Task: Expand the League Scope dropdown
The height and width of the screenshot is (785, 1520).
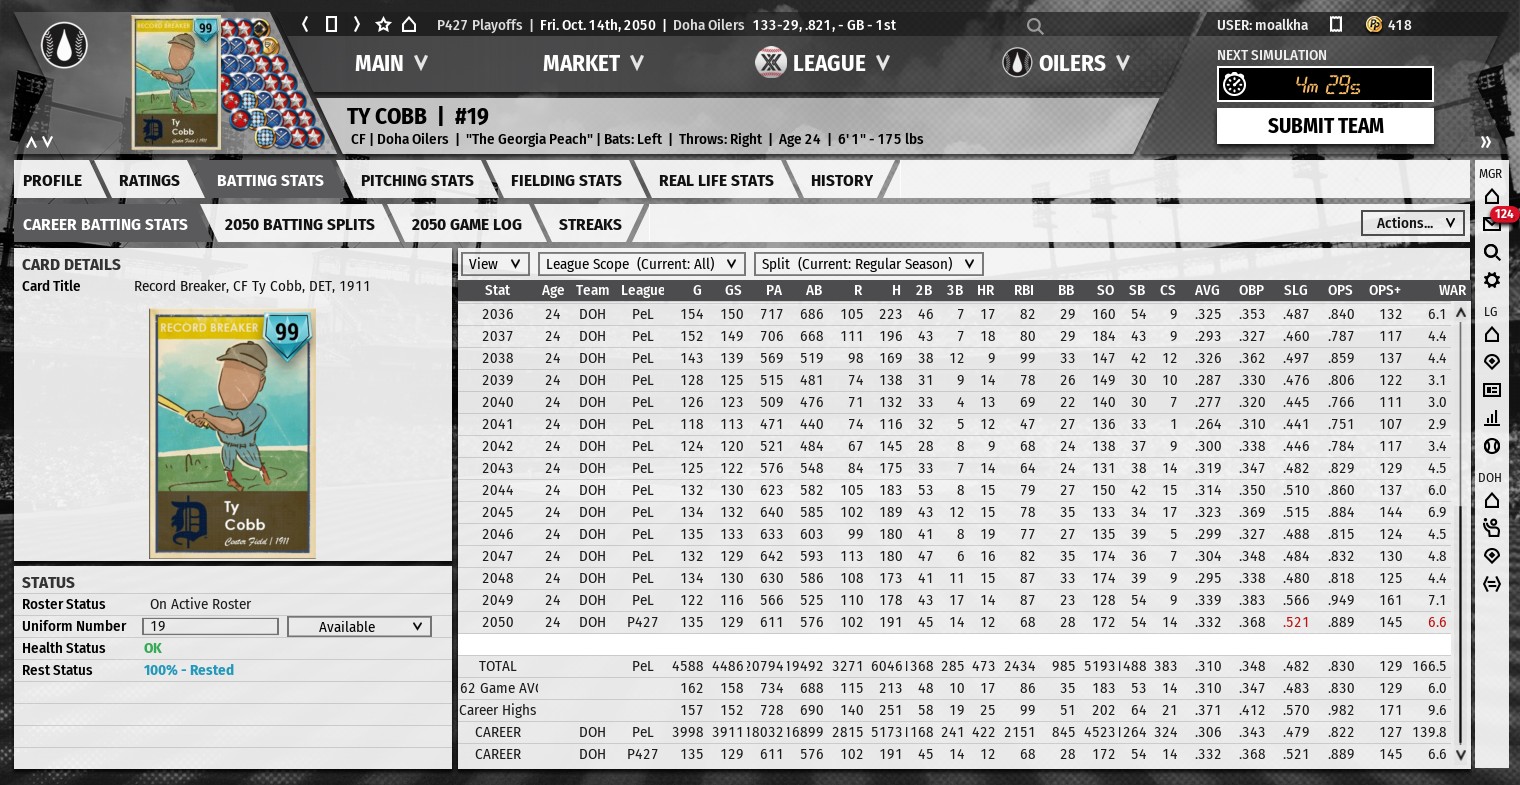Action: tap(642, 264)
